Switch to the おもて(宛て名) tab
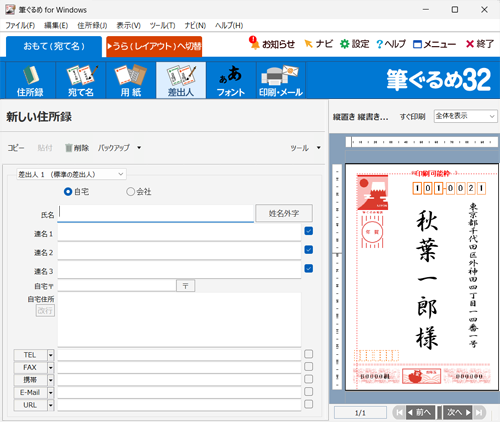The image size is (500, 422). click(x=54, y=46)
